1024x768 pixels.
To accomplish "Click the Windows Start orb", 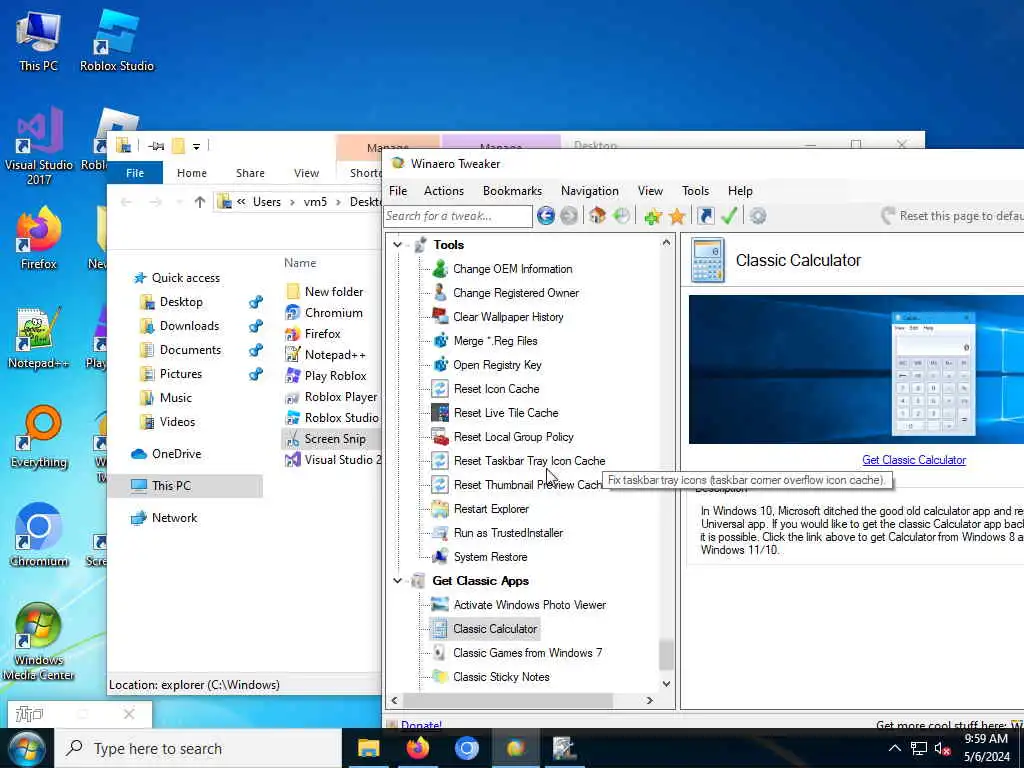I will 26,748.
